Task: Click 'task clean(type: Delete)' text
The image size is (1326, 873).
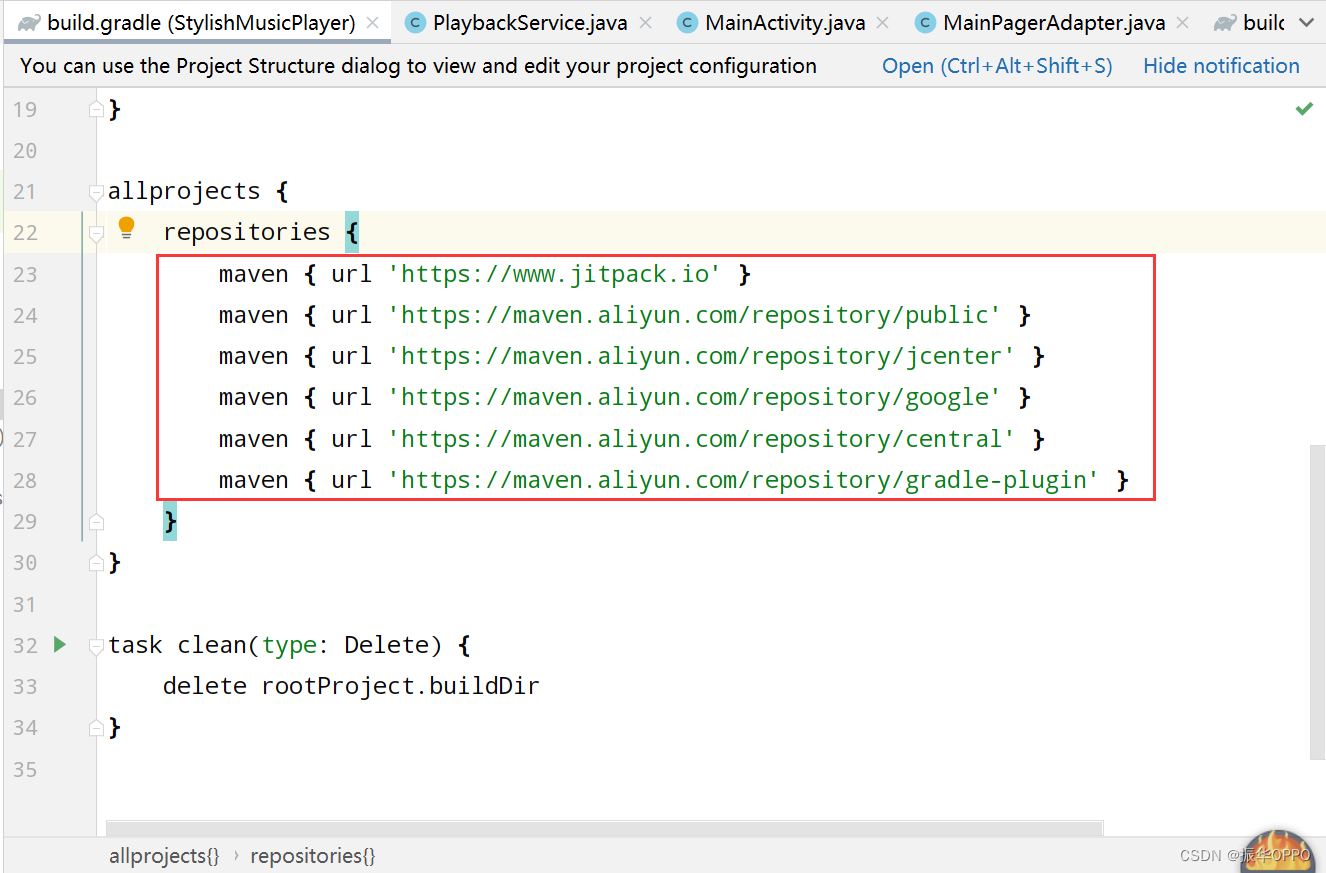Action: tap(275, 645)
